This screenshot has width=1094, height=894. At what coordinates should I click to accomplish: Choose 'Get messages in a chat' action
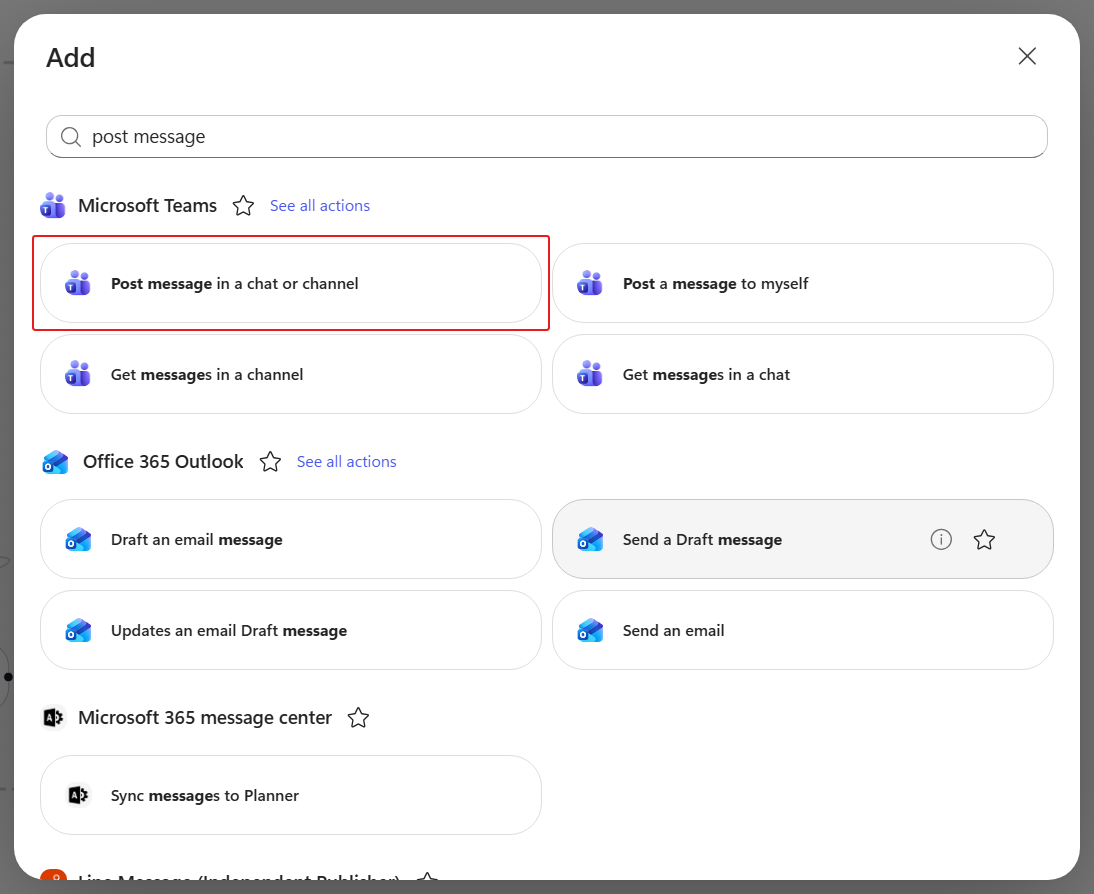point(802,375)
